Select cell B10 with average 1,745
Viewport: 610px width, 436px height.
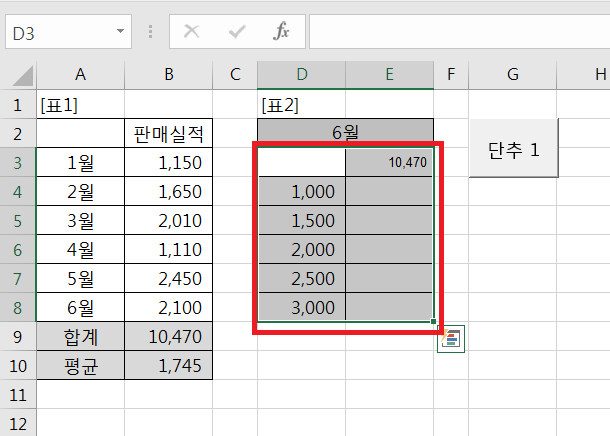pos(169,367)
